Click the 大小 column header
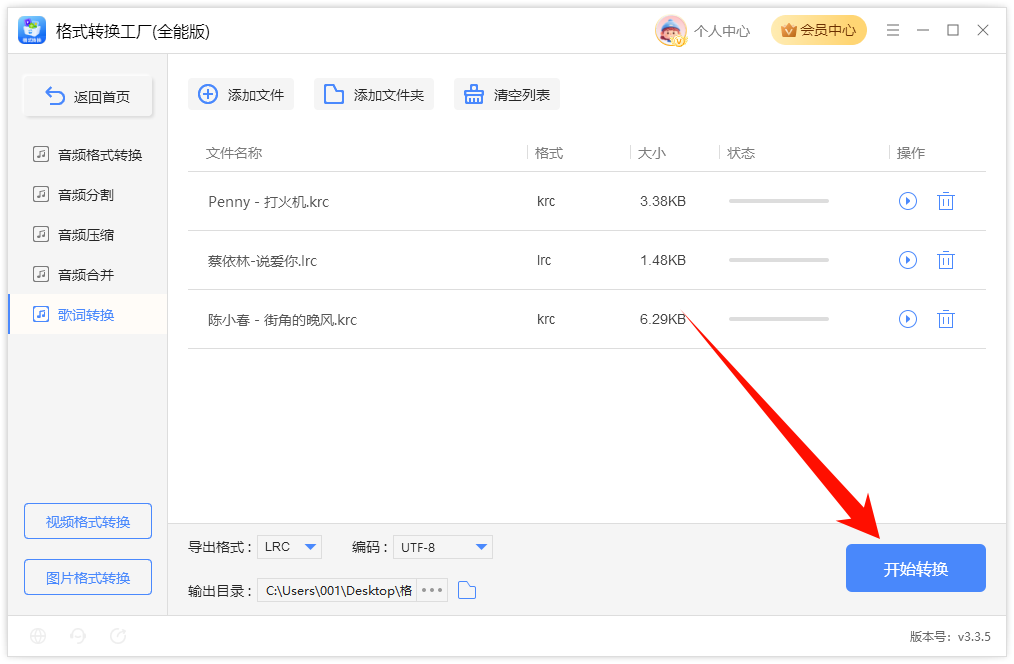The width and height of the screenshot is (1014, 664). coord(651,153)
